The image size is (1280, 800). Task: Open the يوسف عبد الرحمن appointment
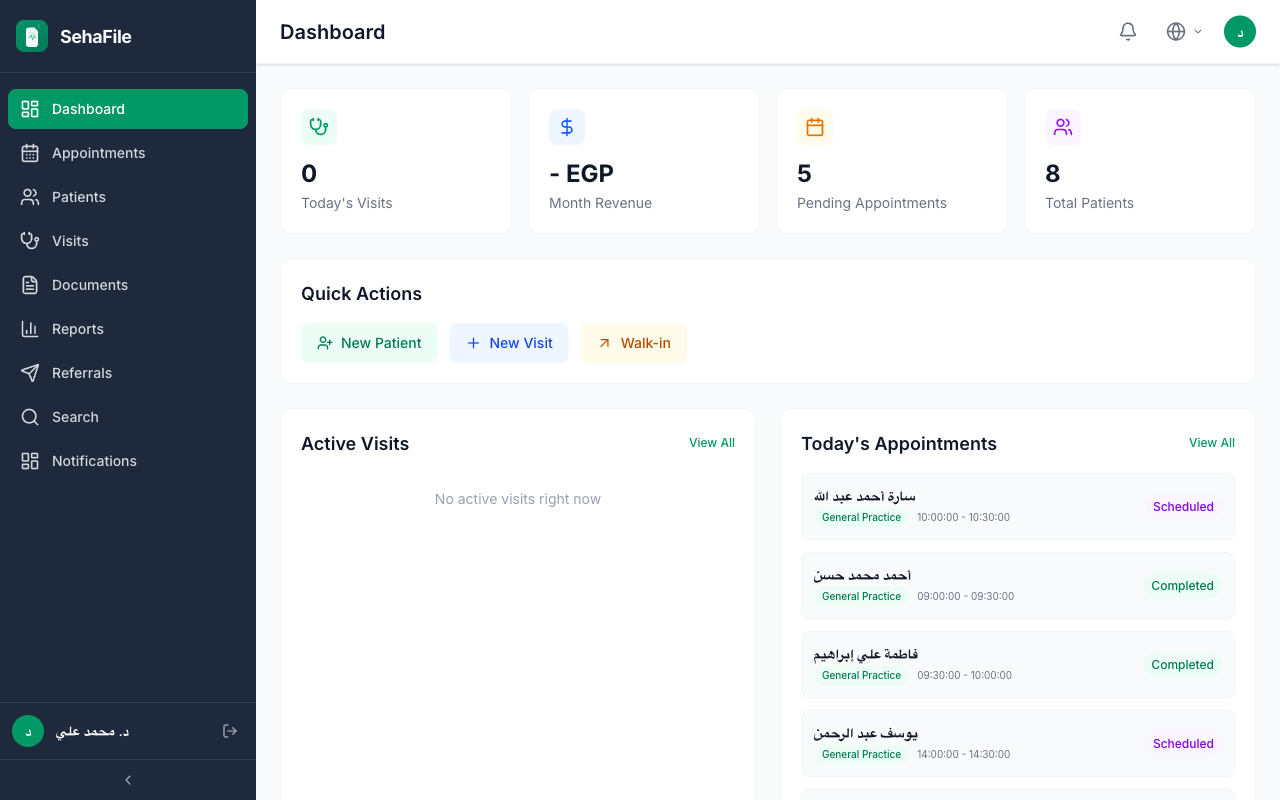tap(1018, 744)
